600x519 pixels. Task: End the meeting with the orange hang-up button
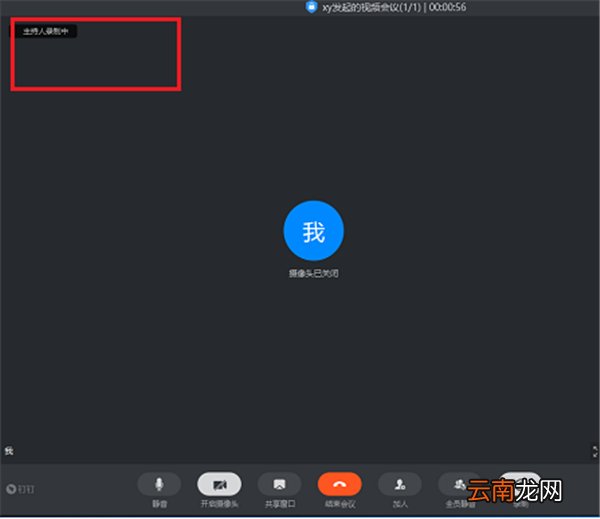340,484
